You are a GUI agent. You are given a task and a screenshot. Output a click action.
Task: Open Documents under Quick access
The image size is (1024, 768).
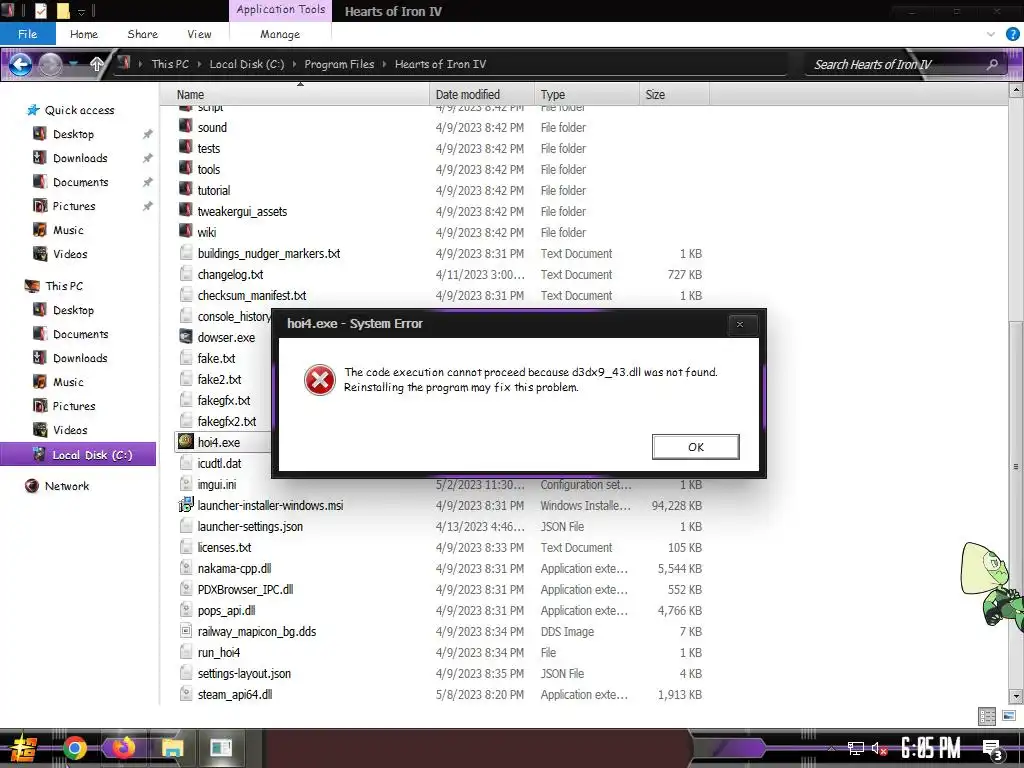80,182
